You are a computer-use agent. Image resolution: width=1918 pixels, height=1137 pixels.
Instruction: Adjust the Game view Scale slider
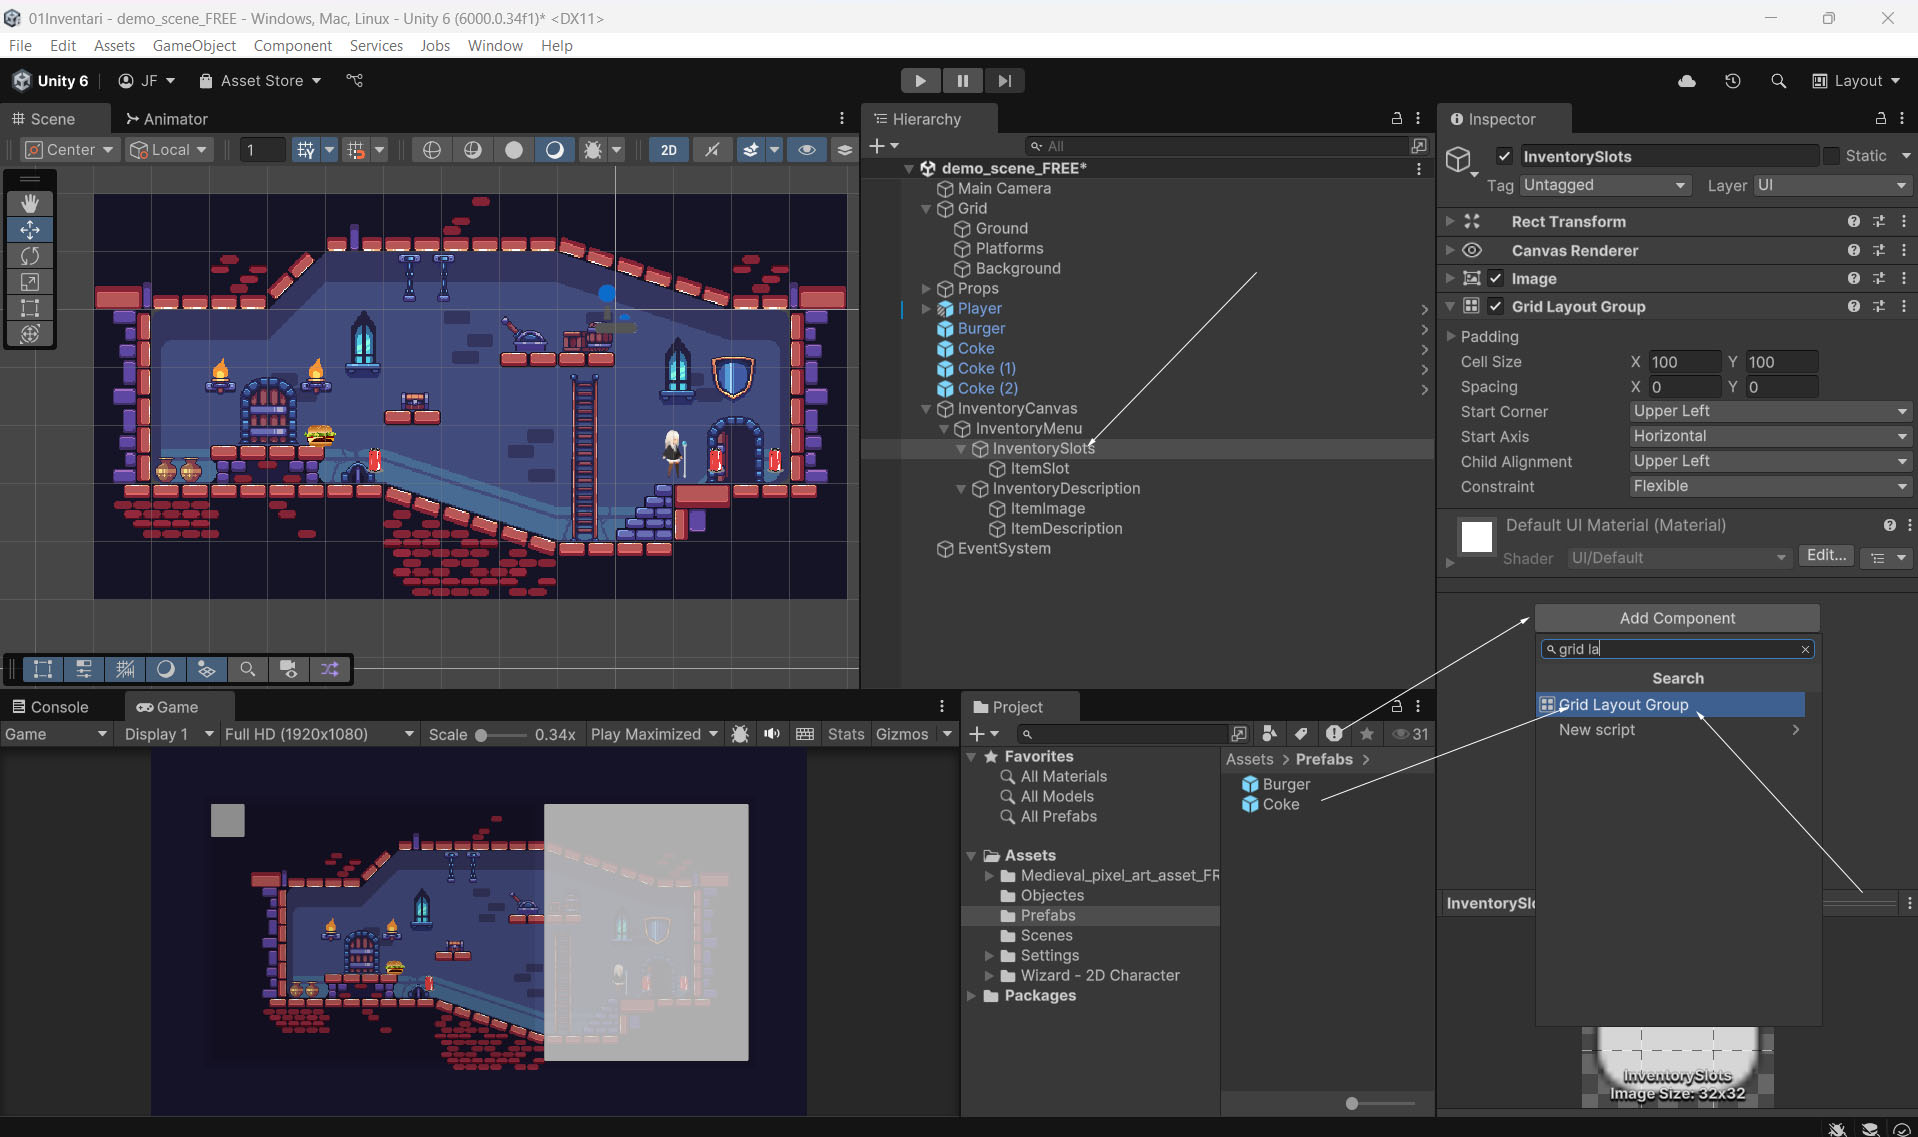482,735
